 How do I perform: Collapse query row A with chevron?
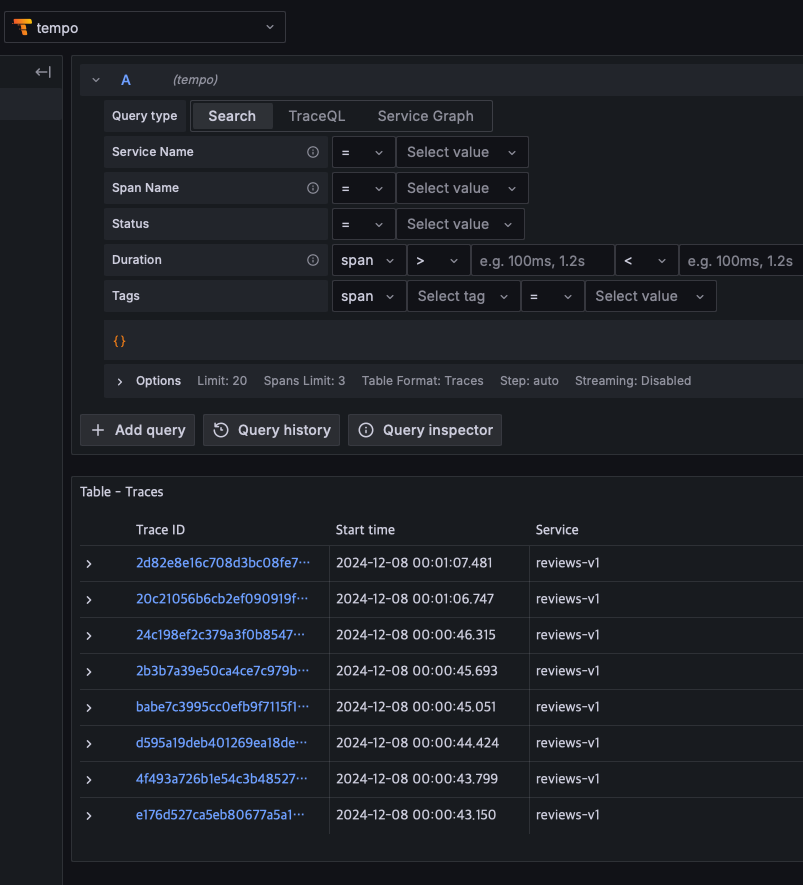point(96,80)
